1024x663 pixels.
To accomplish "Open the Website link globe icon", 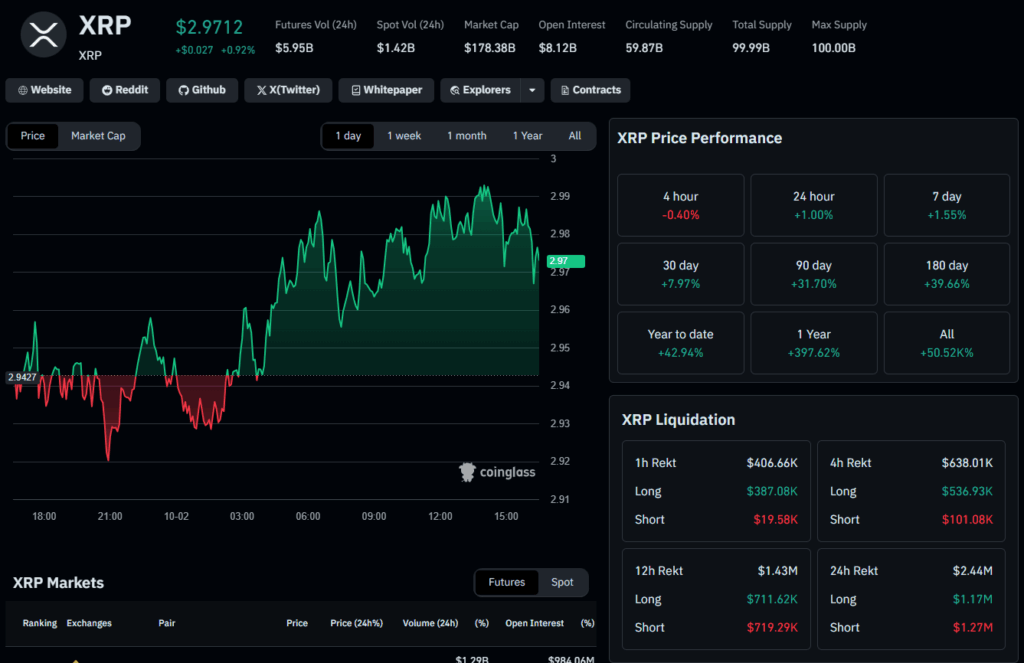I will [x=23, y=90].
